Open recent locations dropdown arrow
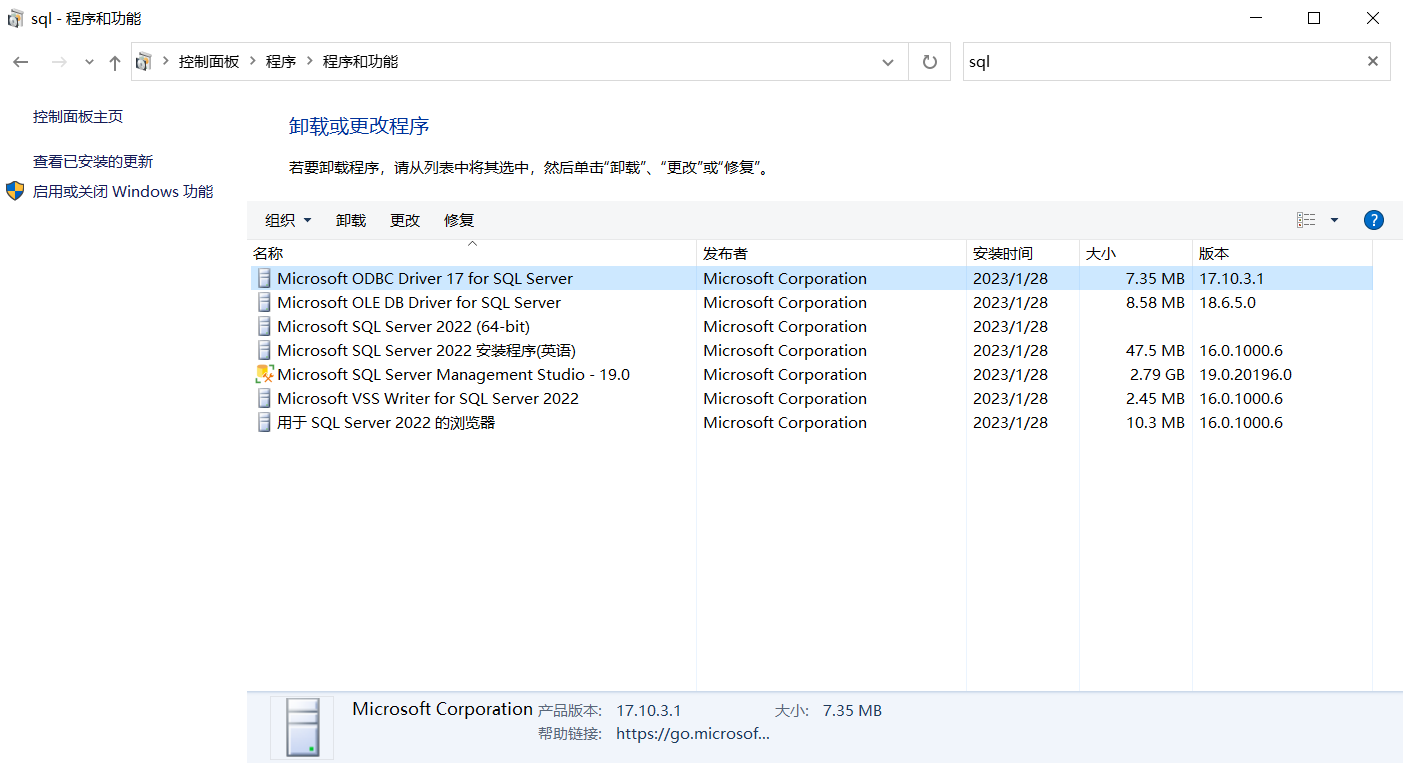This screenshot has width=1403, height=763. pos(89,62)
